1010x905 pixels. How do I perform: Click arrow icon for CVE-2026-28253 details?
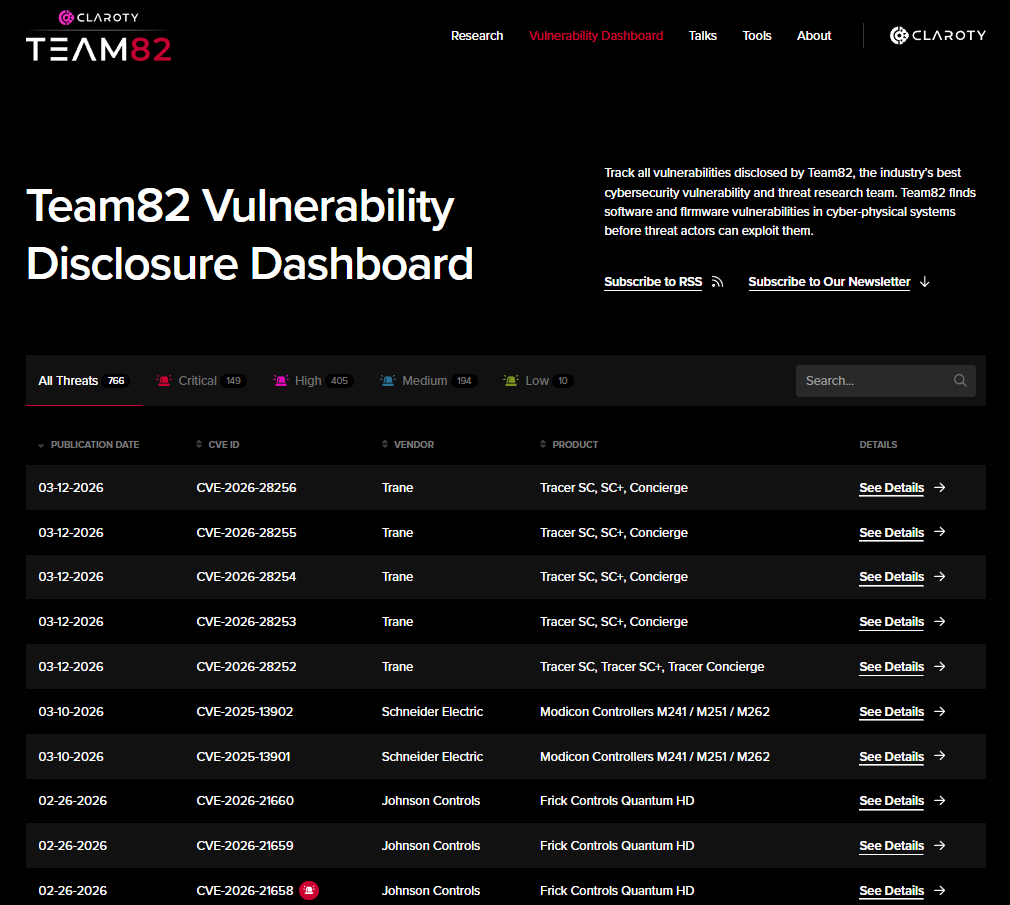click(x=940, y=622)
